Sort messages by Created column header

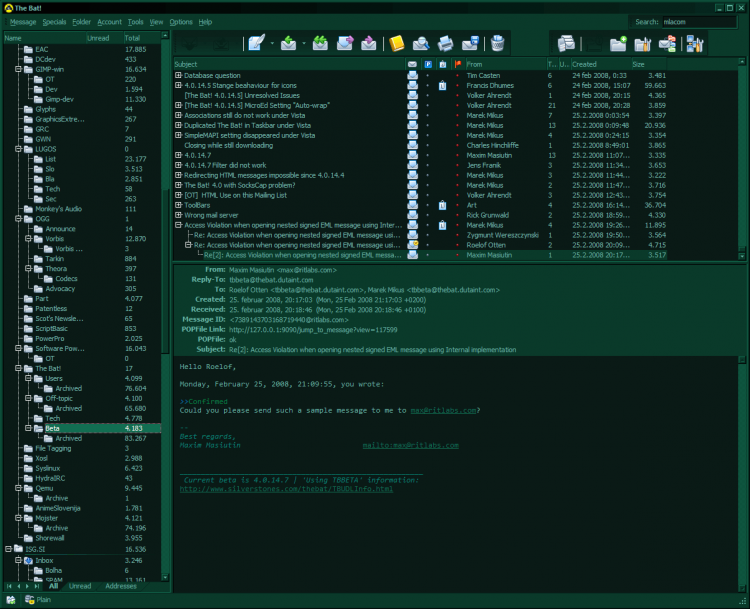click(601, 64)
